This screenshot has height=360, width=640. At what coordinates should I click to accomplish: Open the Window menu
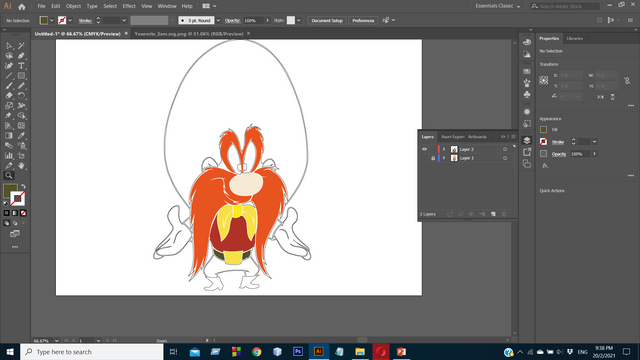[x=167, y=6]
